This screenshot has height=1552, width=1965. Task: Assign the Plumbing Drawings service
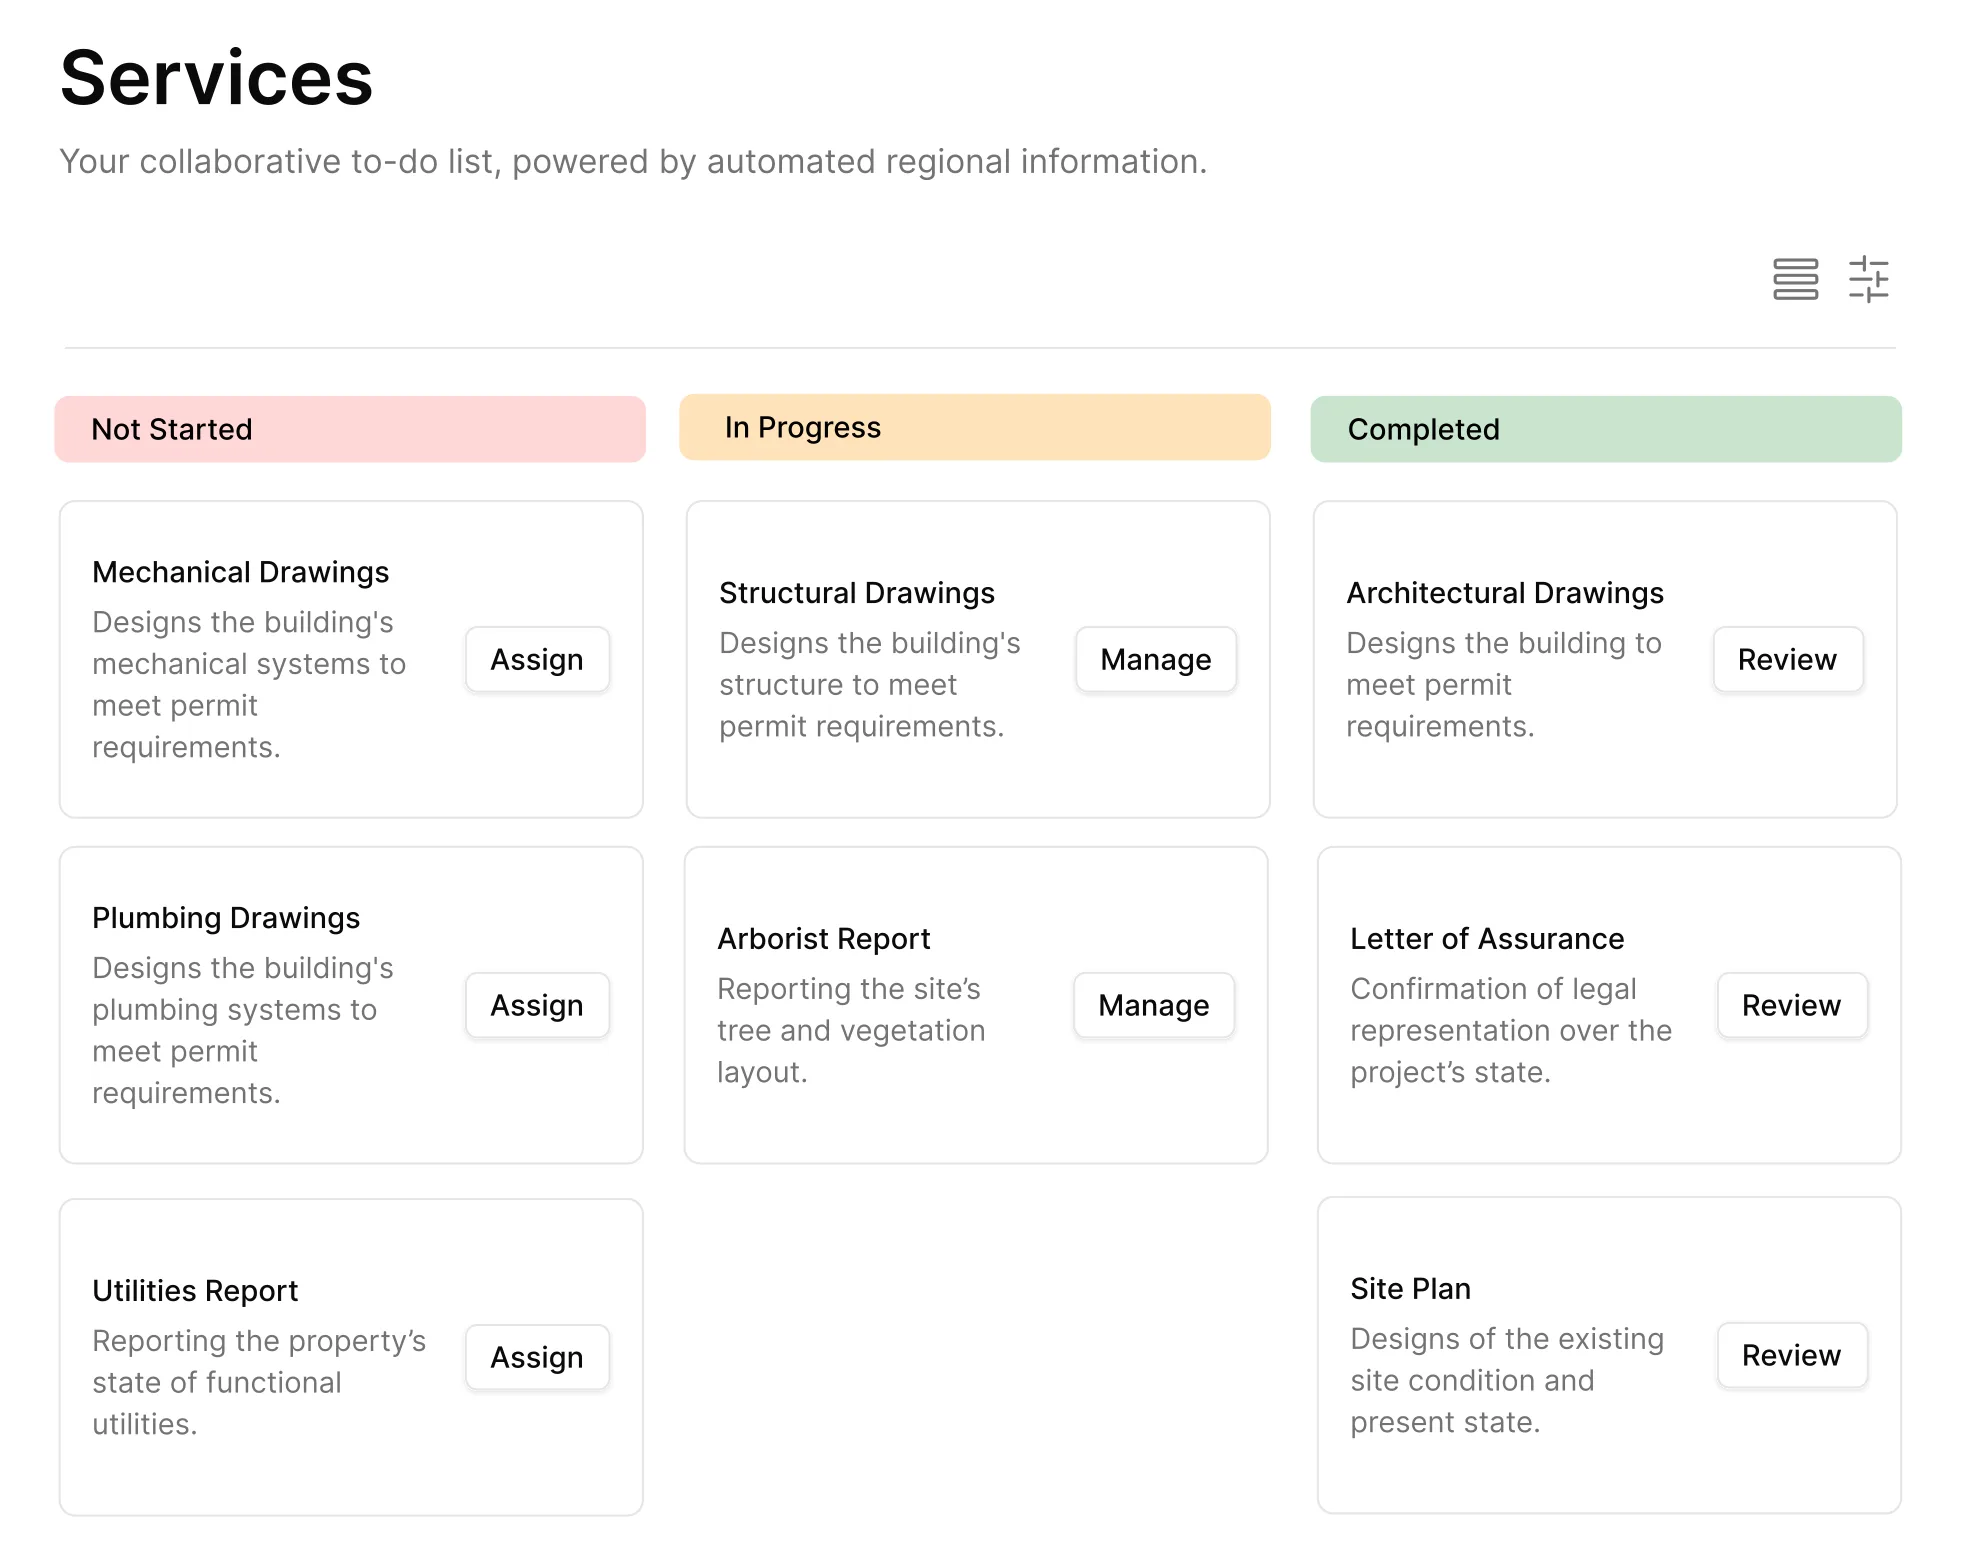pyautogui.click(x=537, y=1005)
